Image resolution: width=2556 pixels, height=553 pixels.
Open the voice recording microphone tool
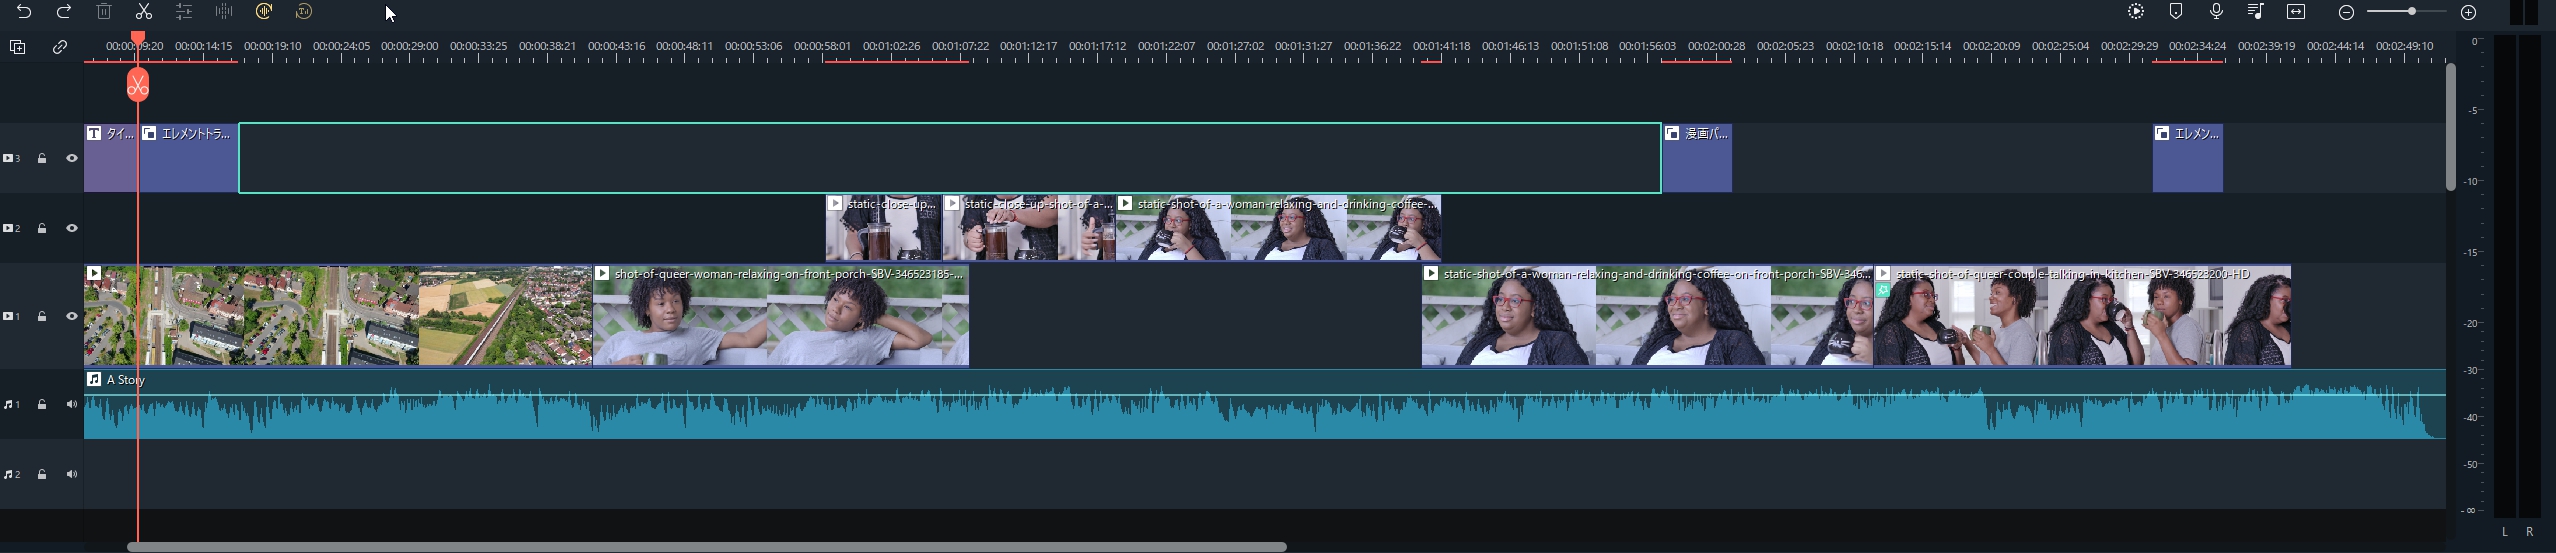(2216, 12)
